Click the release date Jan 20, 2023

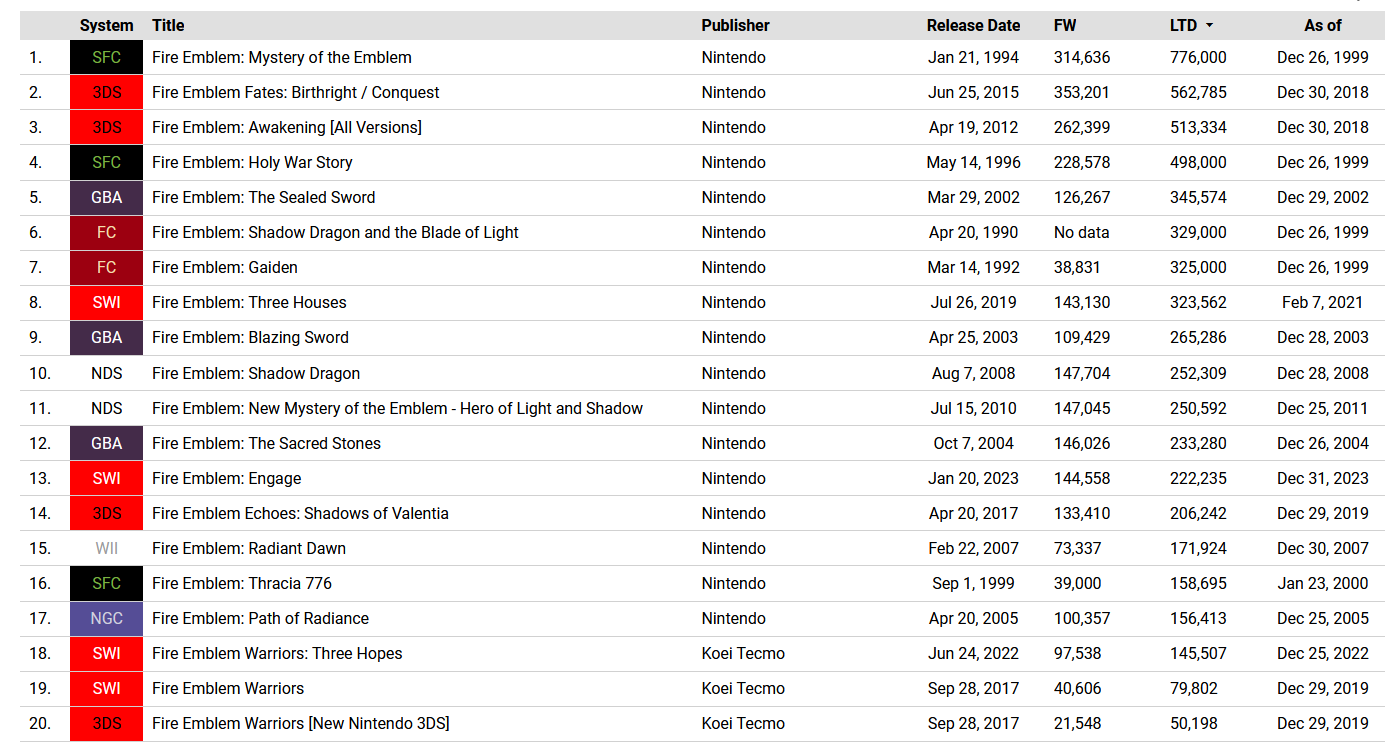coord(973,479)
